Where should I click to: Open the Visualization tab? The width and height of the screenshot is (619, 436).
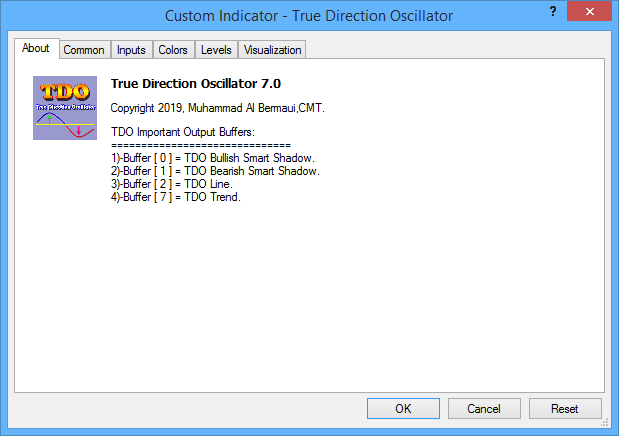[x=272, y=50]
